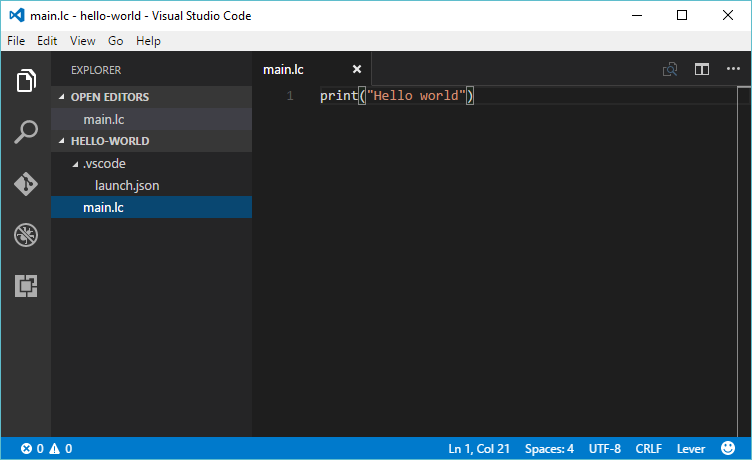
Task: Click the errors and warnings count
Action: [x=47, y=449]
